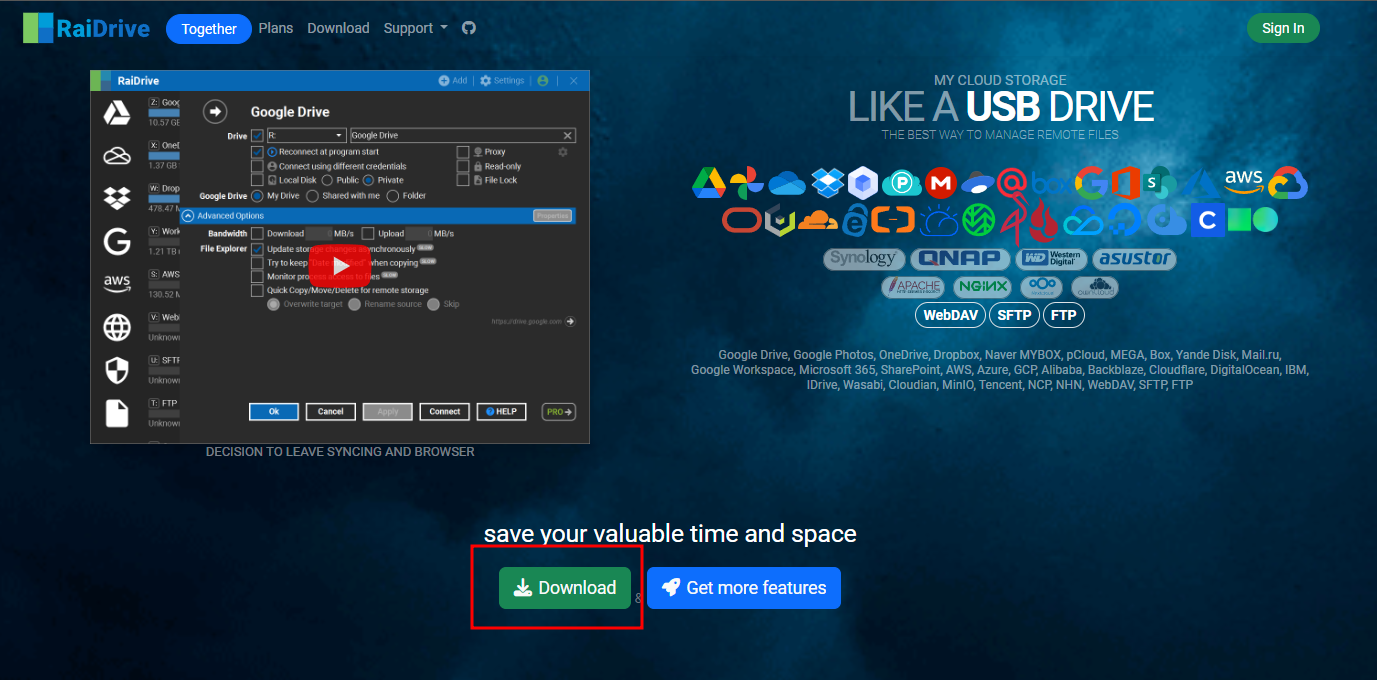Click the Google Drive triangle logo in services grid
The height and width of the screenshot is (680, 1377).
coord(709,183)
